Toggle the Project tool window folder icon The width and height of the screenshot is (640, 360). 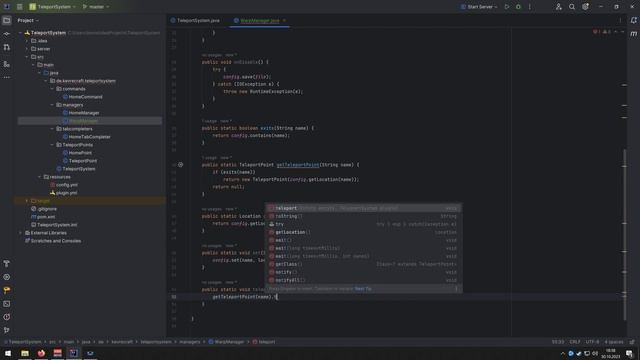point(7,20)
